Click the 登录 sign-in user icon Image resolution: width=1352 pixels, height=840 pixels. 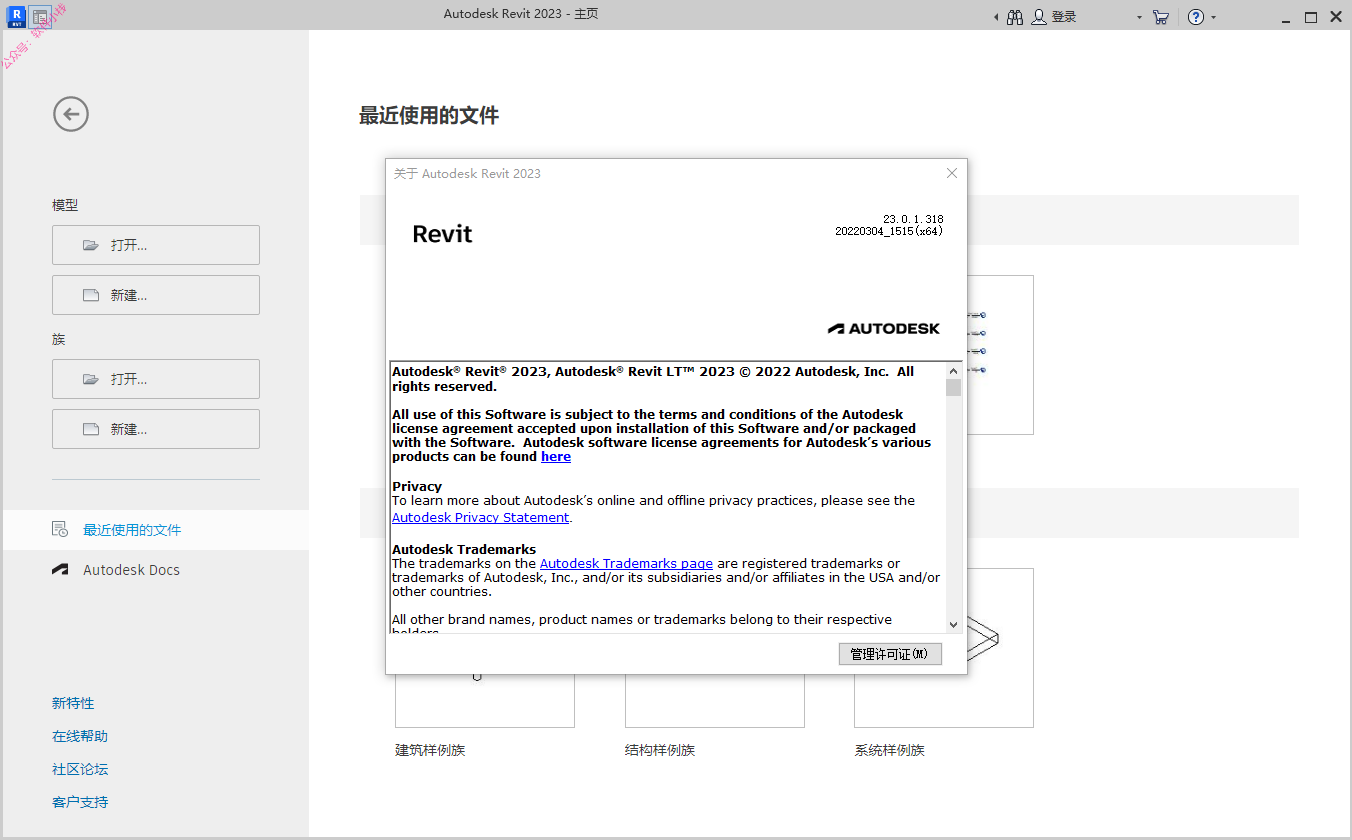[x=1039, y=17]
